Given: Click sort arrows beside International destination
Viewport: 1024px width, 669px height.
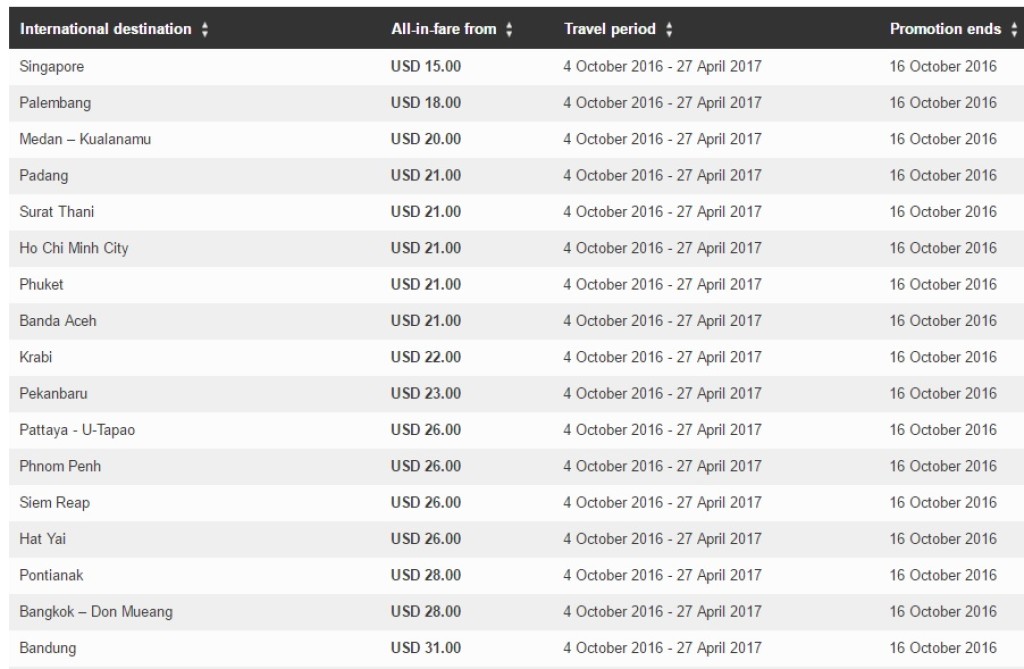Looking at the screenshot, I should pos(205,30).
